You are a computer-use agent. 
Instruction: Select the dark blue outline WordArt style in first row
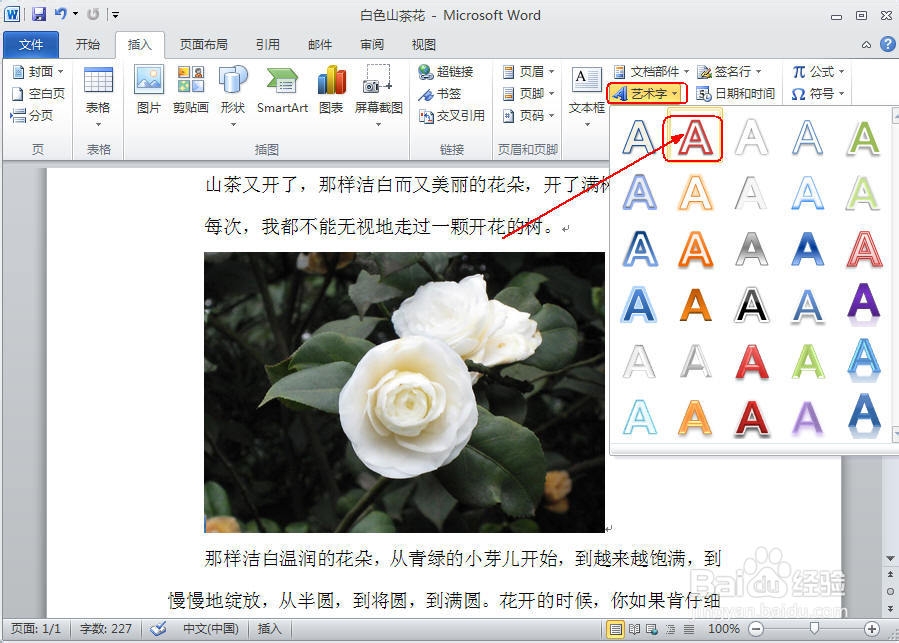coord(639,138)
